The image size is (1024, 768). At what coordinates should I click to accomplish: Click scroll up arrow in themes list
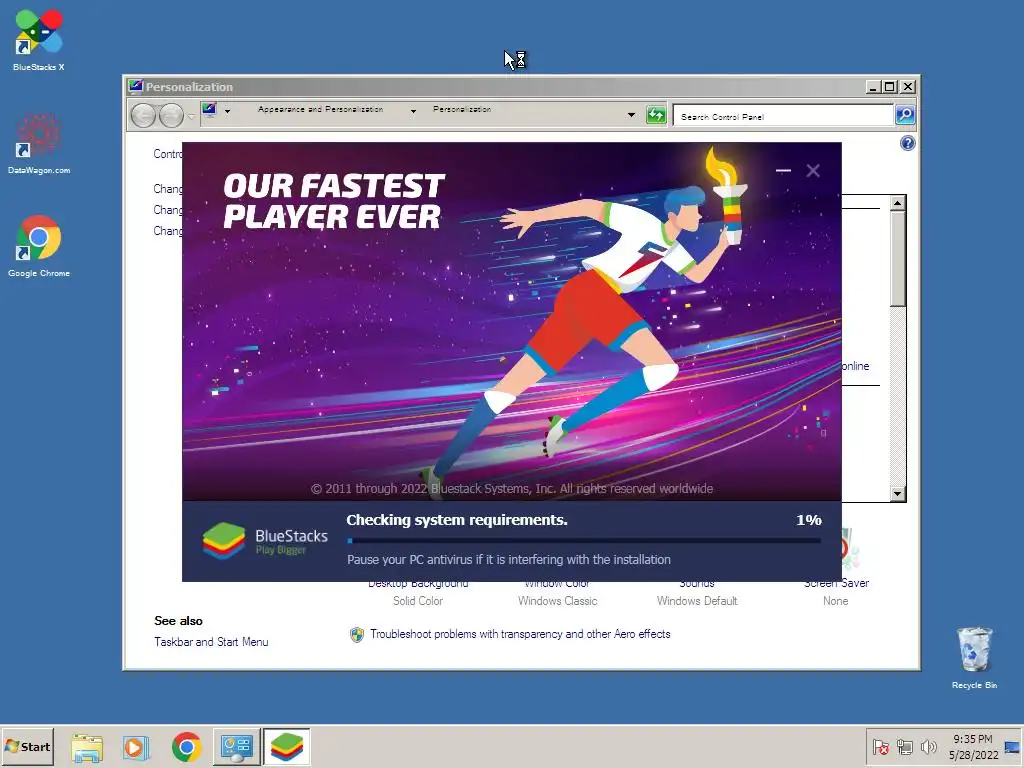coord(898,203)
